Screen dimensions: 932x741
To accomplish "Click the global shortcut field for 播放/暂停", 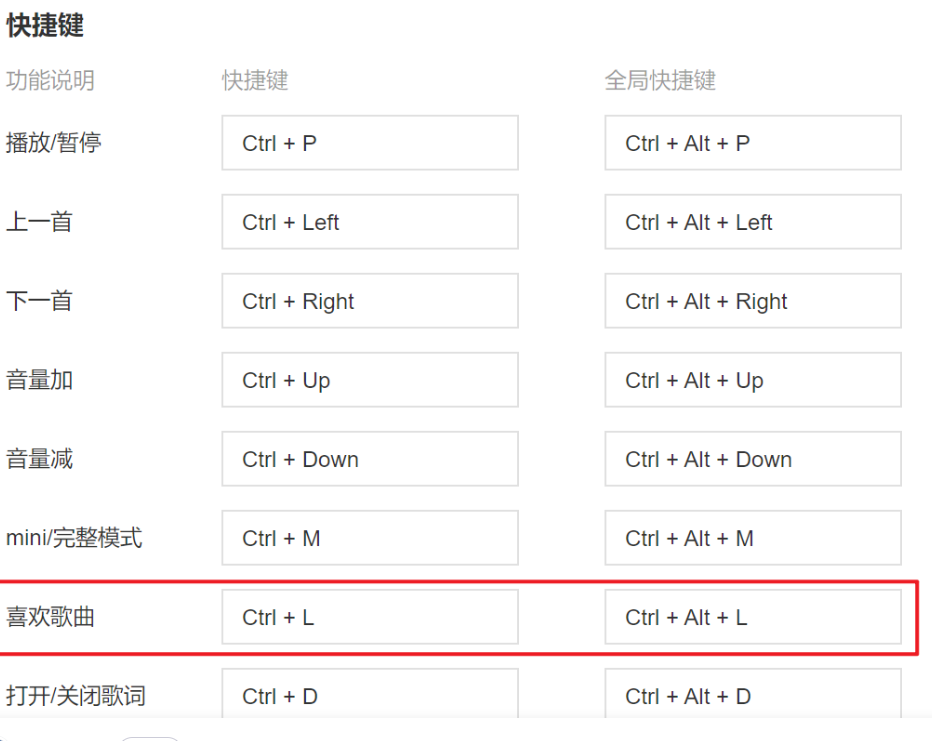I will (752, 143).
